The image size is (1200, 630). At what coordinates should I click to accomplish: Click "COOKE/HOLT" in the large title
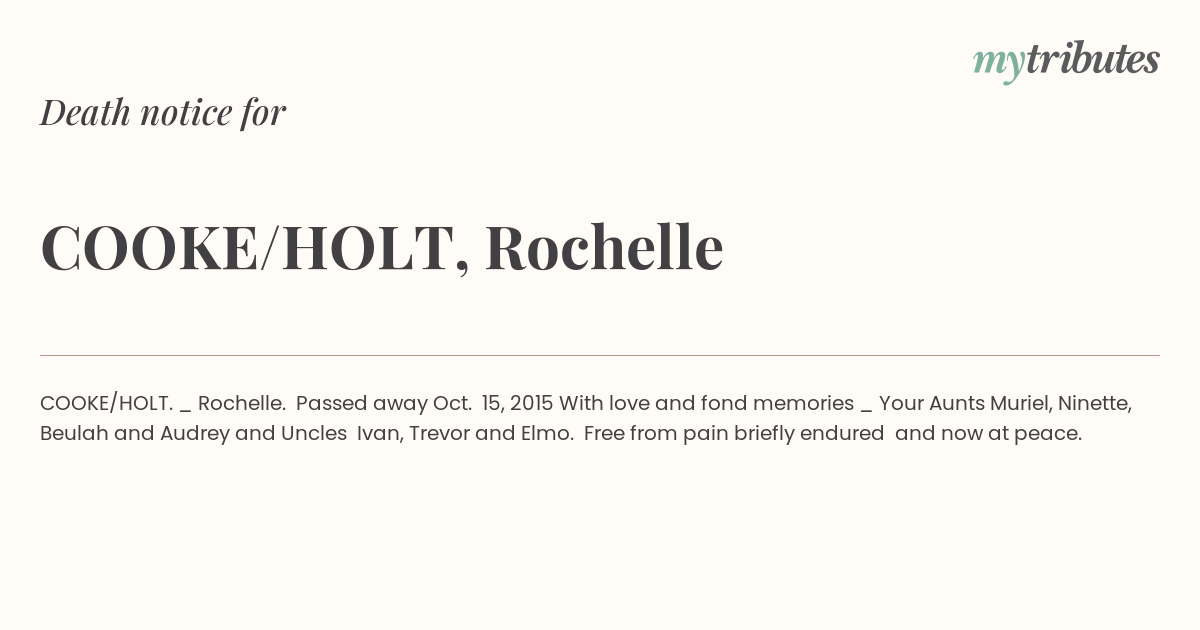[254, 248]
